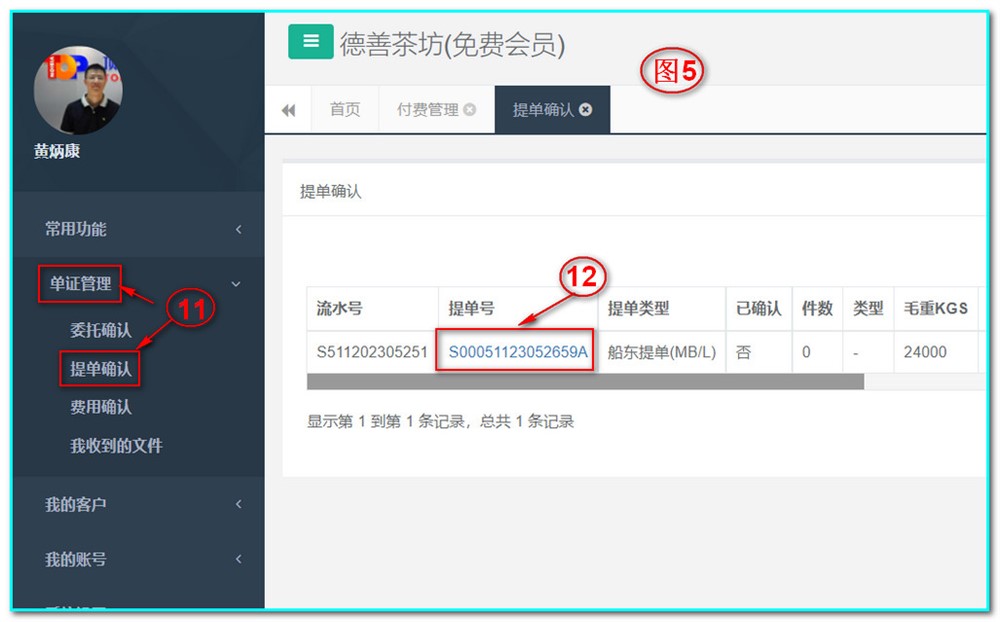Switch to the 付费管理 tab

(430, 110)
